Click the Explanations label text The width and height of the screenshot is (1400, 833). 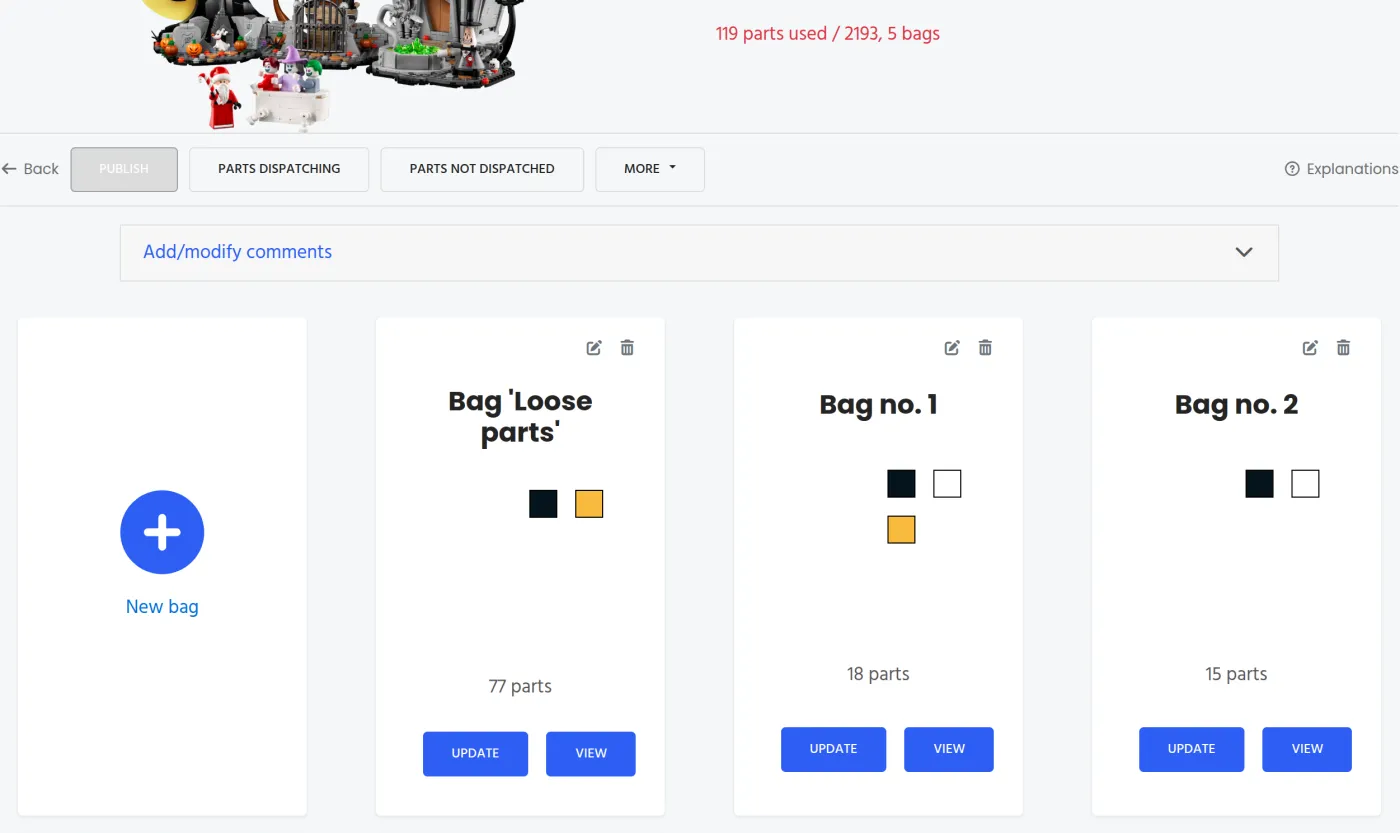(x=1352, y=169)
